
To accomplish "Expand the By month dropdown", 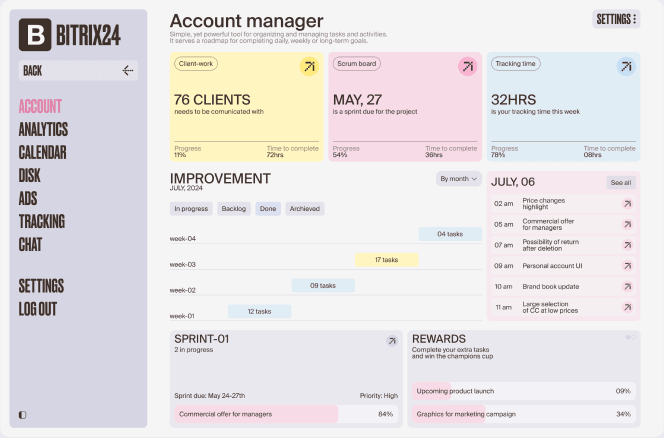I will (459, 179).
